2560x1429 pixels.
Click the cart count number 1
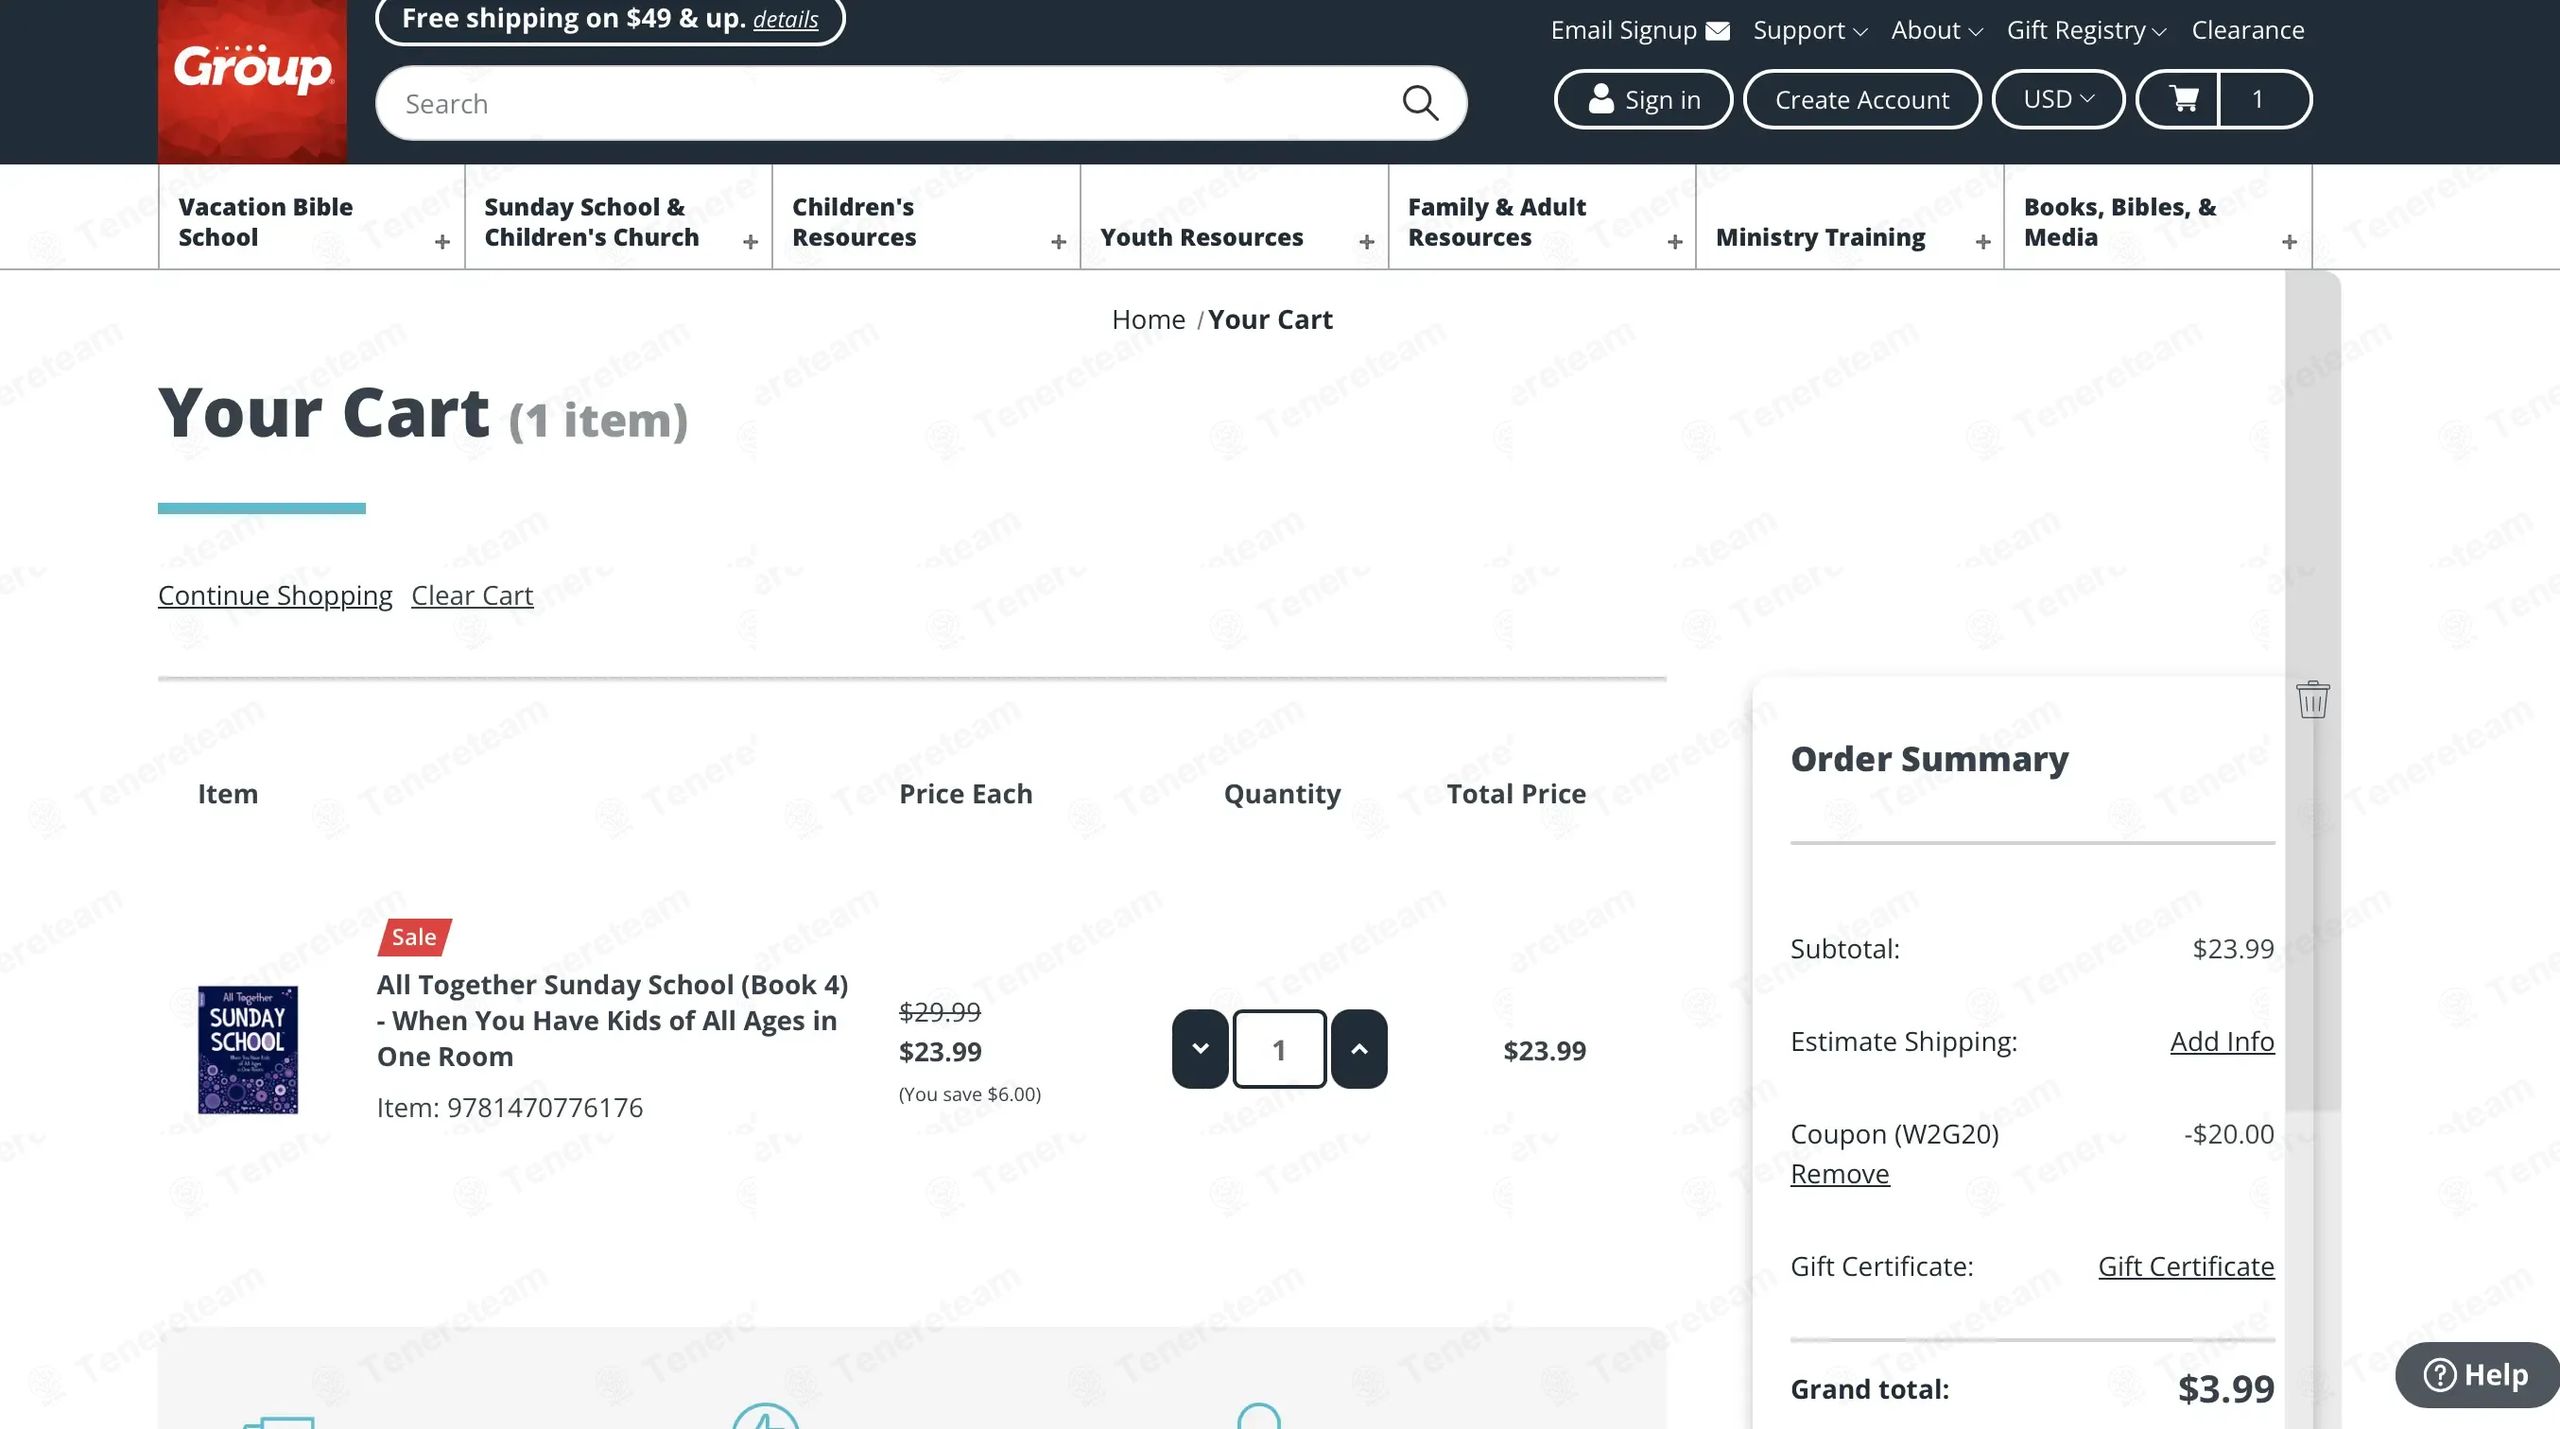[2257, 99]
